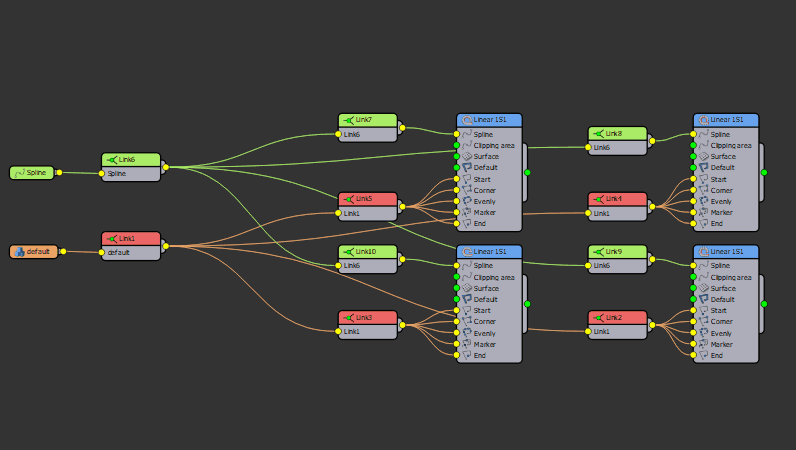This screenshot has height=450, width=796.
Task: Click the default input port on Link1 node
Action: (101, 252)
